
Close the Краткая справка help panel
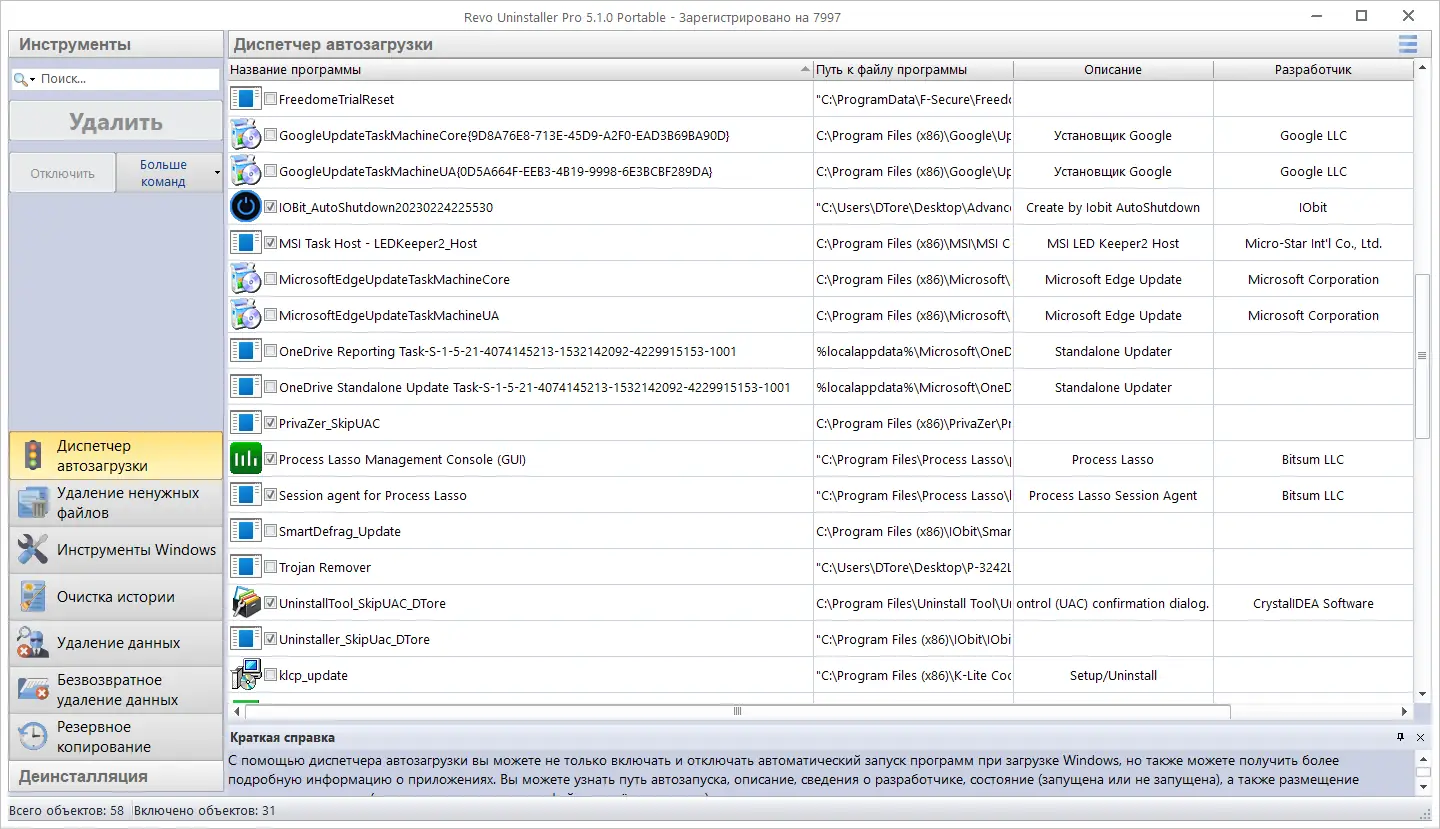(x=1421, y=737)
